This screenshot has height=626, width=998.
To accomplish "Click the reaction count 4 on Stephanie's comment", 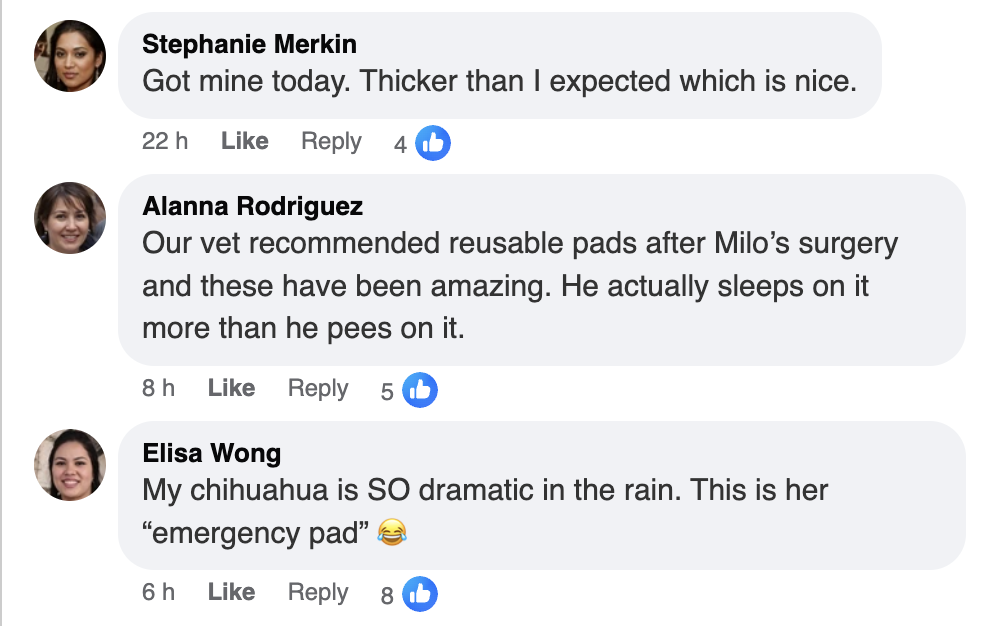I will pyautogui.click(x=401, y=142).
